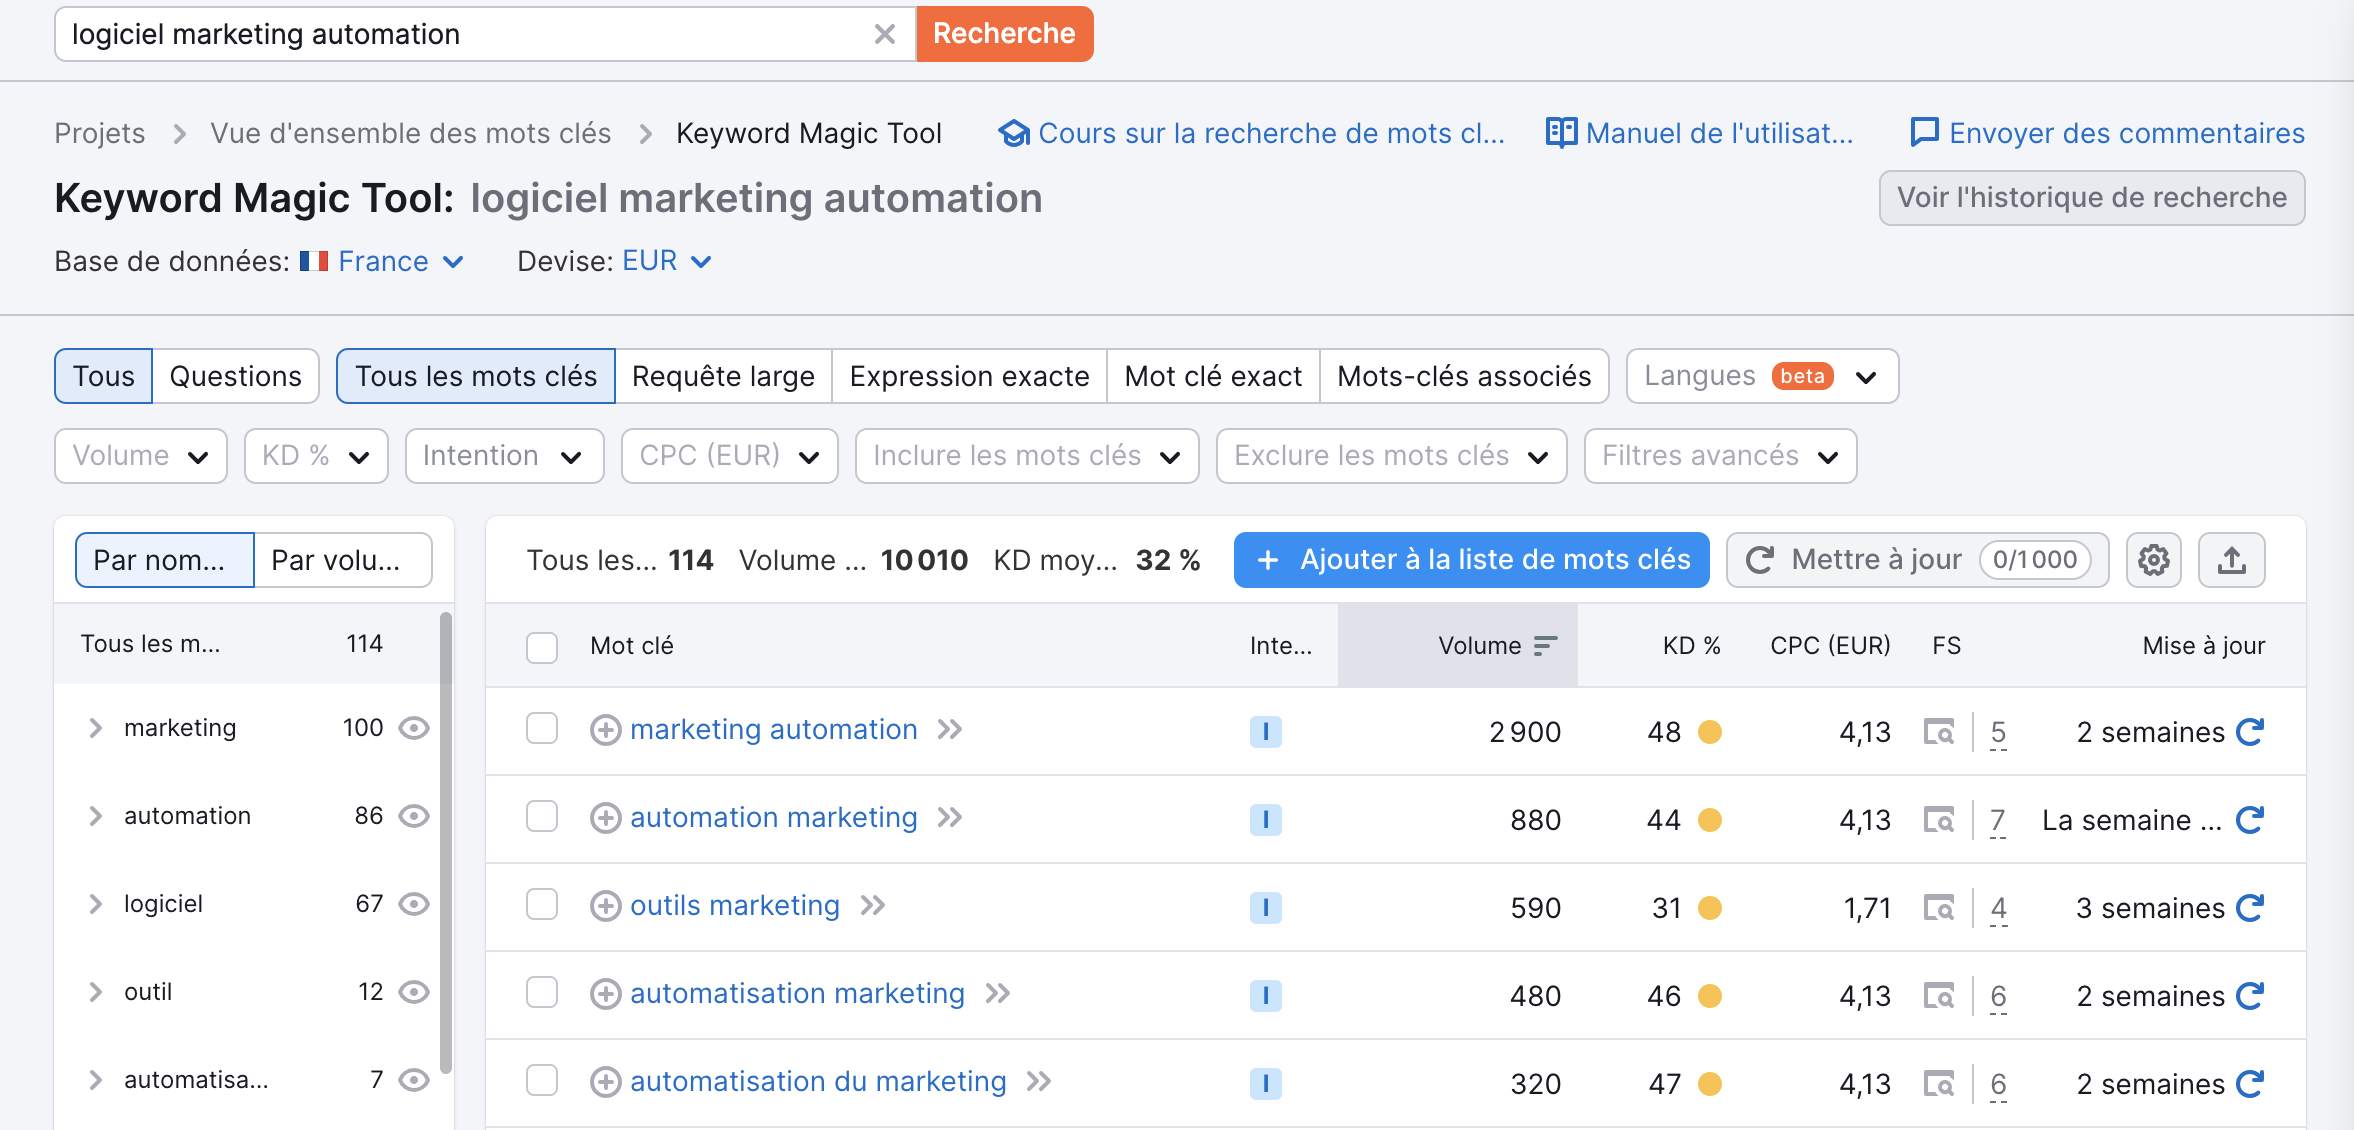Open 'Envoyer des commentaires' link
The width and height of the screenshot is (2354, 1130).
2107,133
